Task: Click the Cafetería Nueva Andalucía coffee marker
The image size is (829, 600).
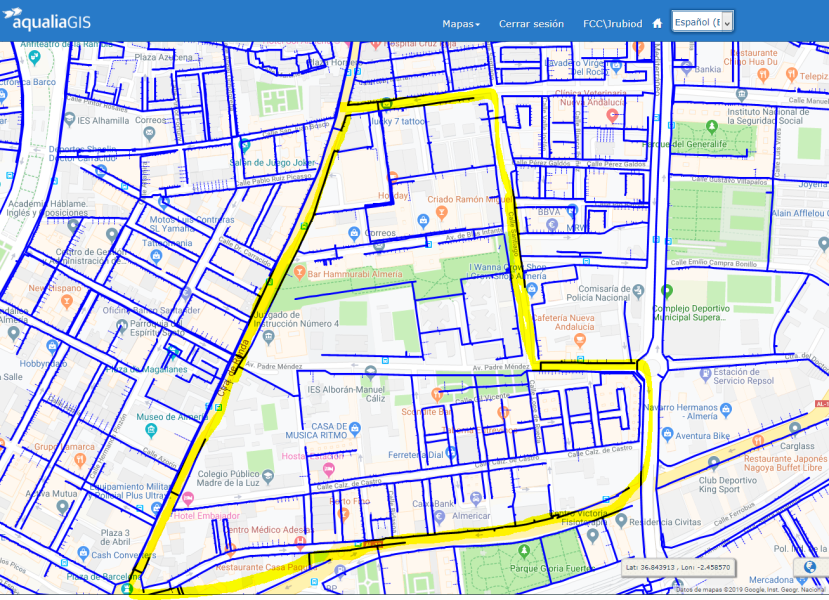Action: point(579,341)
